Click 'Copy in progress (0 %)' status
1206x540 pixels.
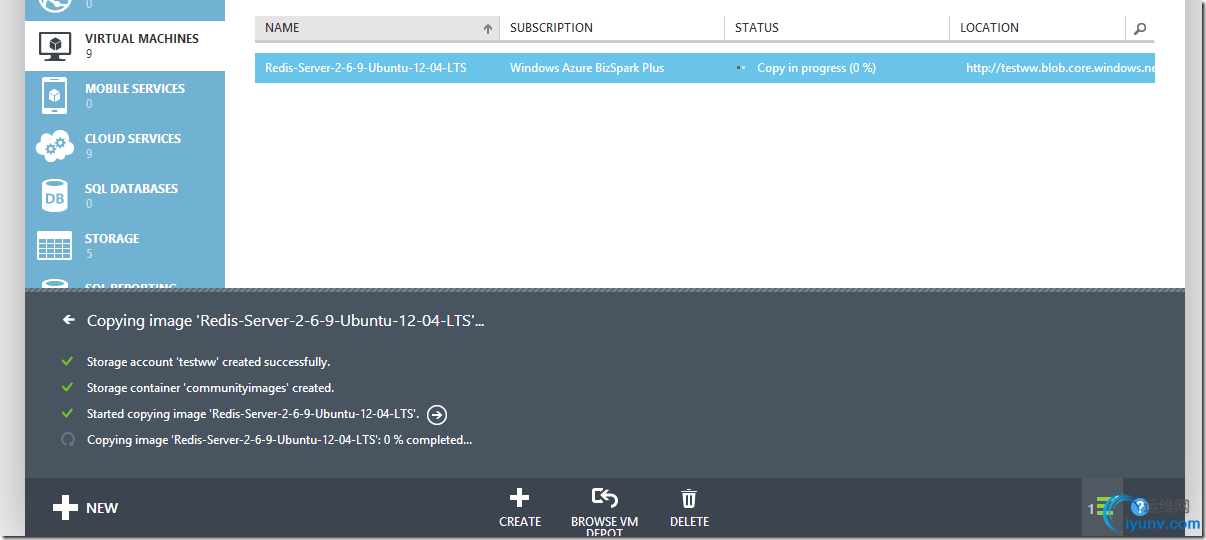(816, 68)
